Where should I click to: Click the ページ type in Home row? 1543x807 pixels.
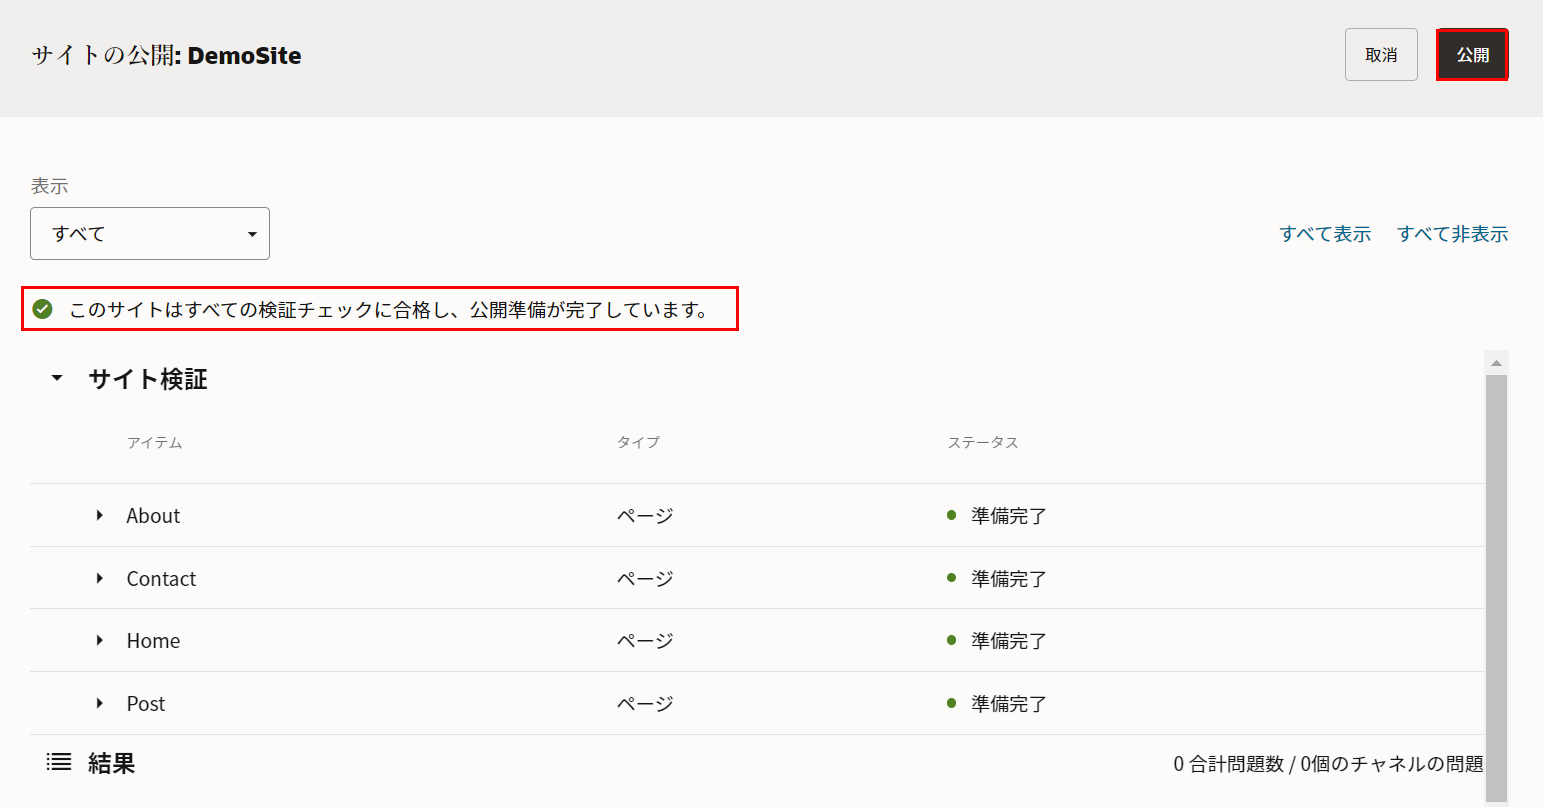click(645, 641)
